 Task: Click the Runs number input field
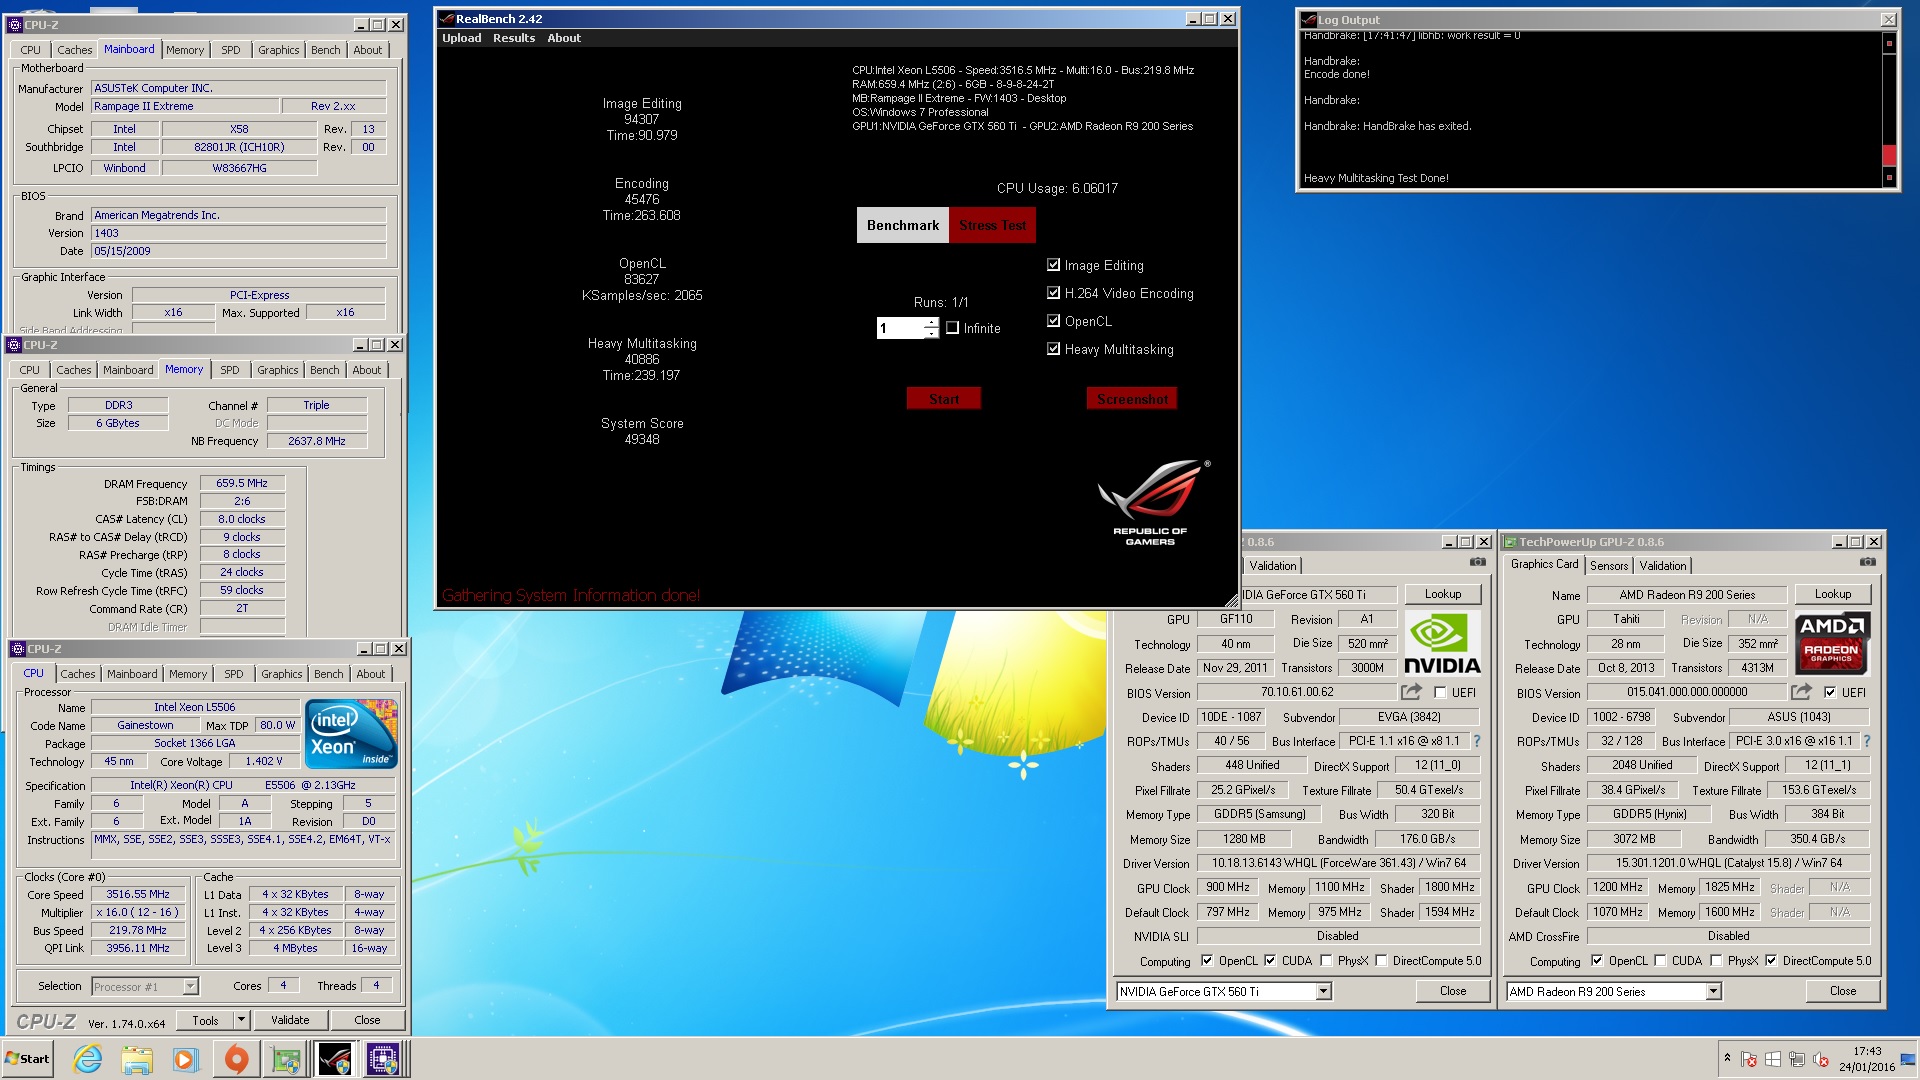pyautogui.click(x=901, y=328)
